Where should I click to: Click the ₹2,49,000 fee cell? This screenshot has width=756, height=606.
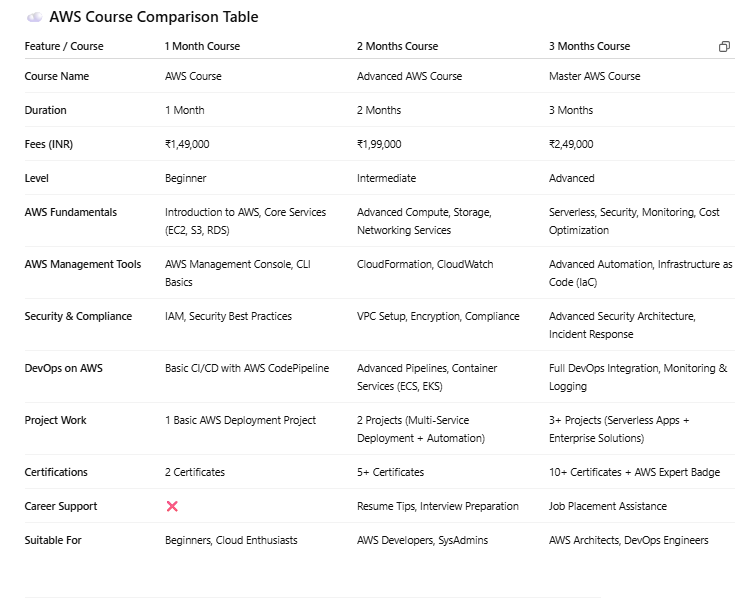(x=571, y=144)
